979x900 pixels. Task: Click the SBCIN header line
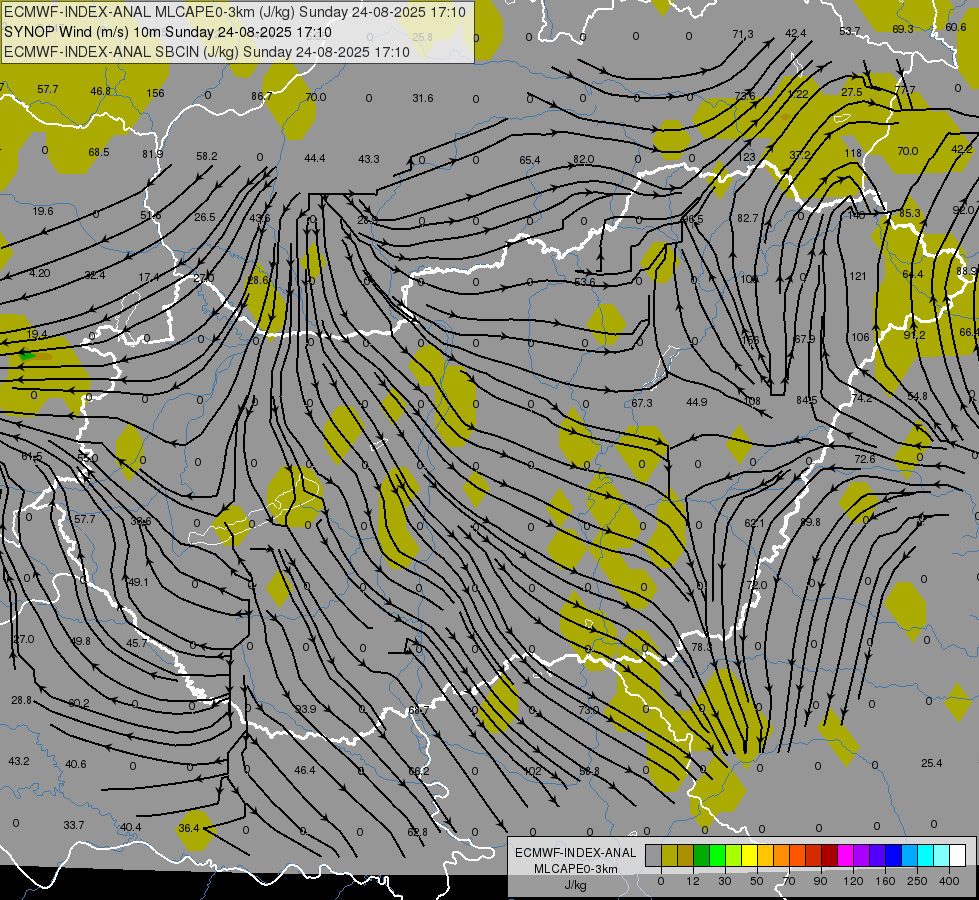point(207,52)
